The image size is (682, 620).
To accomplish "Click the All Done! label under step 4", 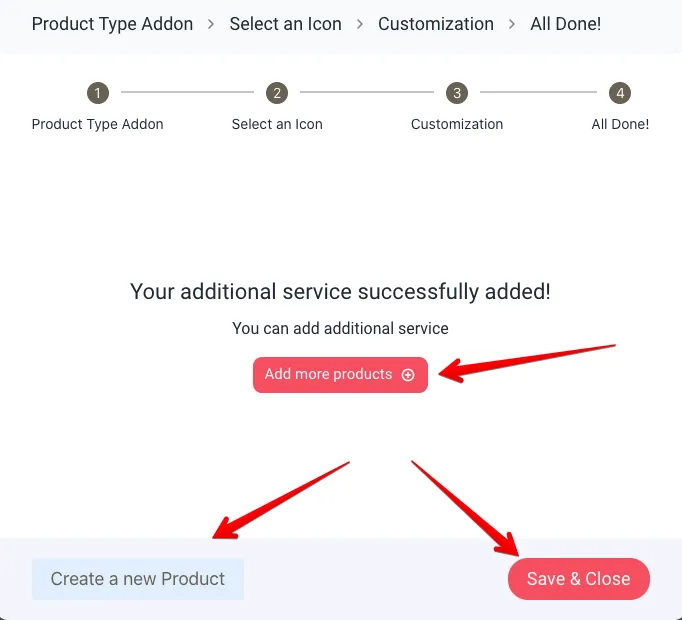I will pyautogui.click(x=620, y=124).
